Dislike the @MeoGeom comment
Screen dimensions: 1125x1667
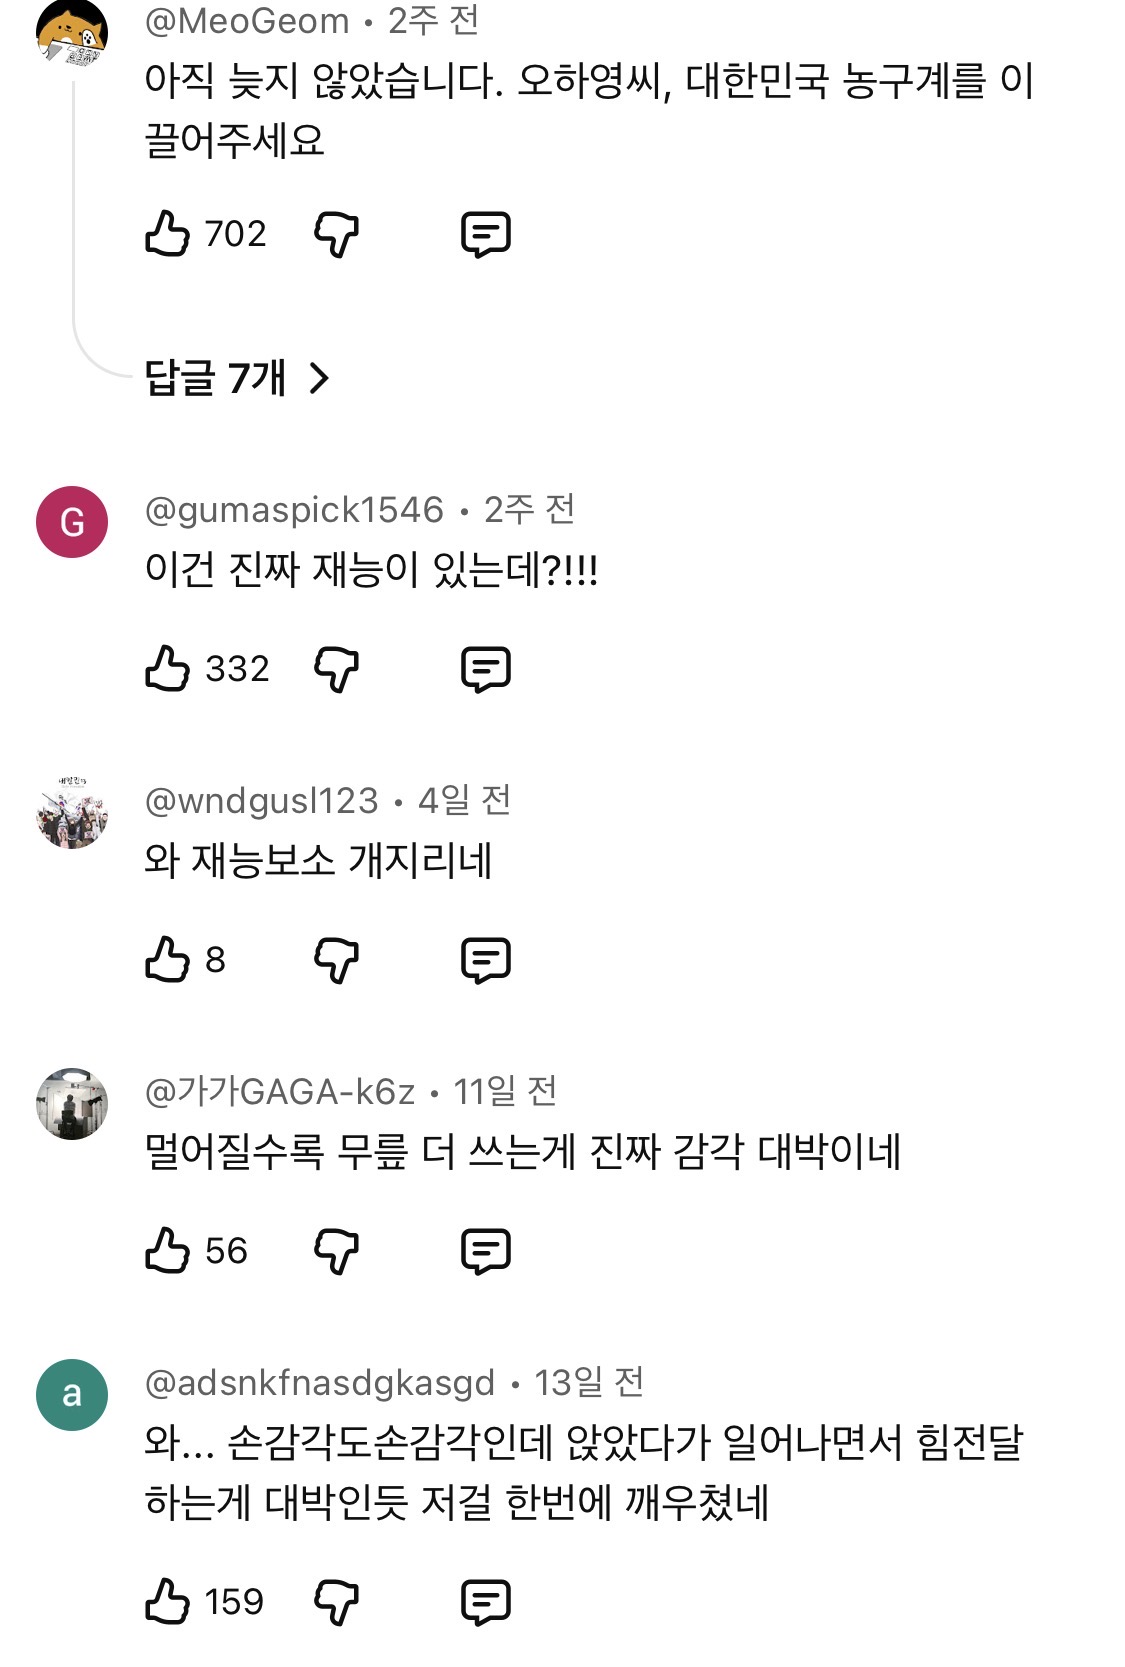tap(336, 234)
